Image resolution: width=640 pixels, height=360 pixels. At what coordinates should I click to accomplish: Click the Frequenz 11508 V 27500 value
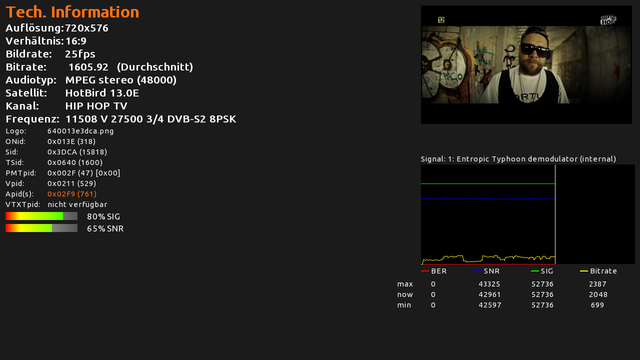(x=151, y=119)
